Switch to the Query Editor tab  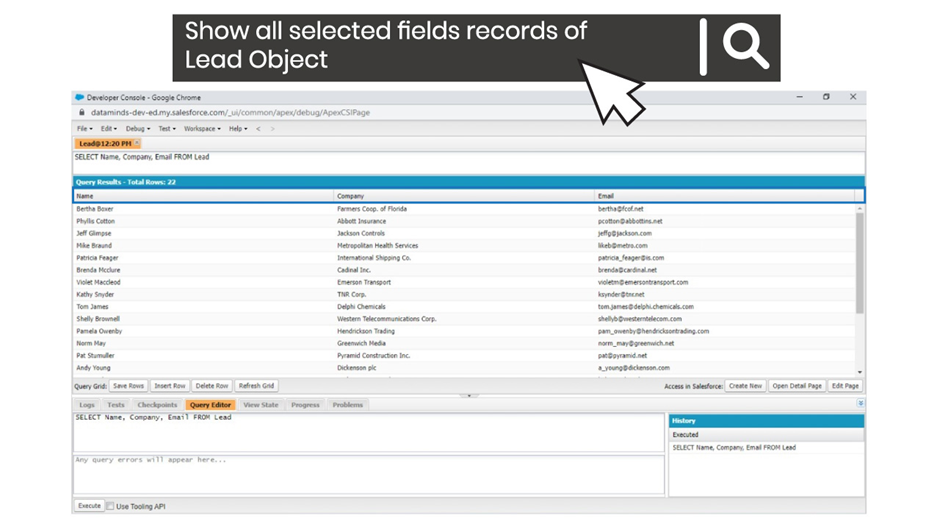(210, 405)
